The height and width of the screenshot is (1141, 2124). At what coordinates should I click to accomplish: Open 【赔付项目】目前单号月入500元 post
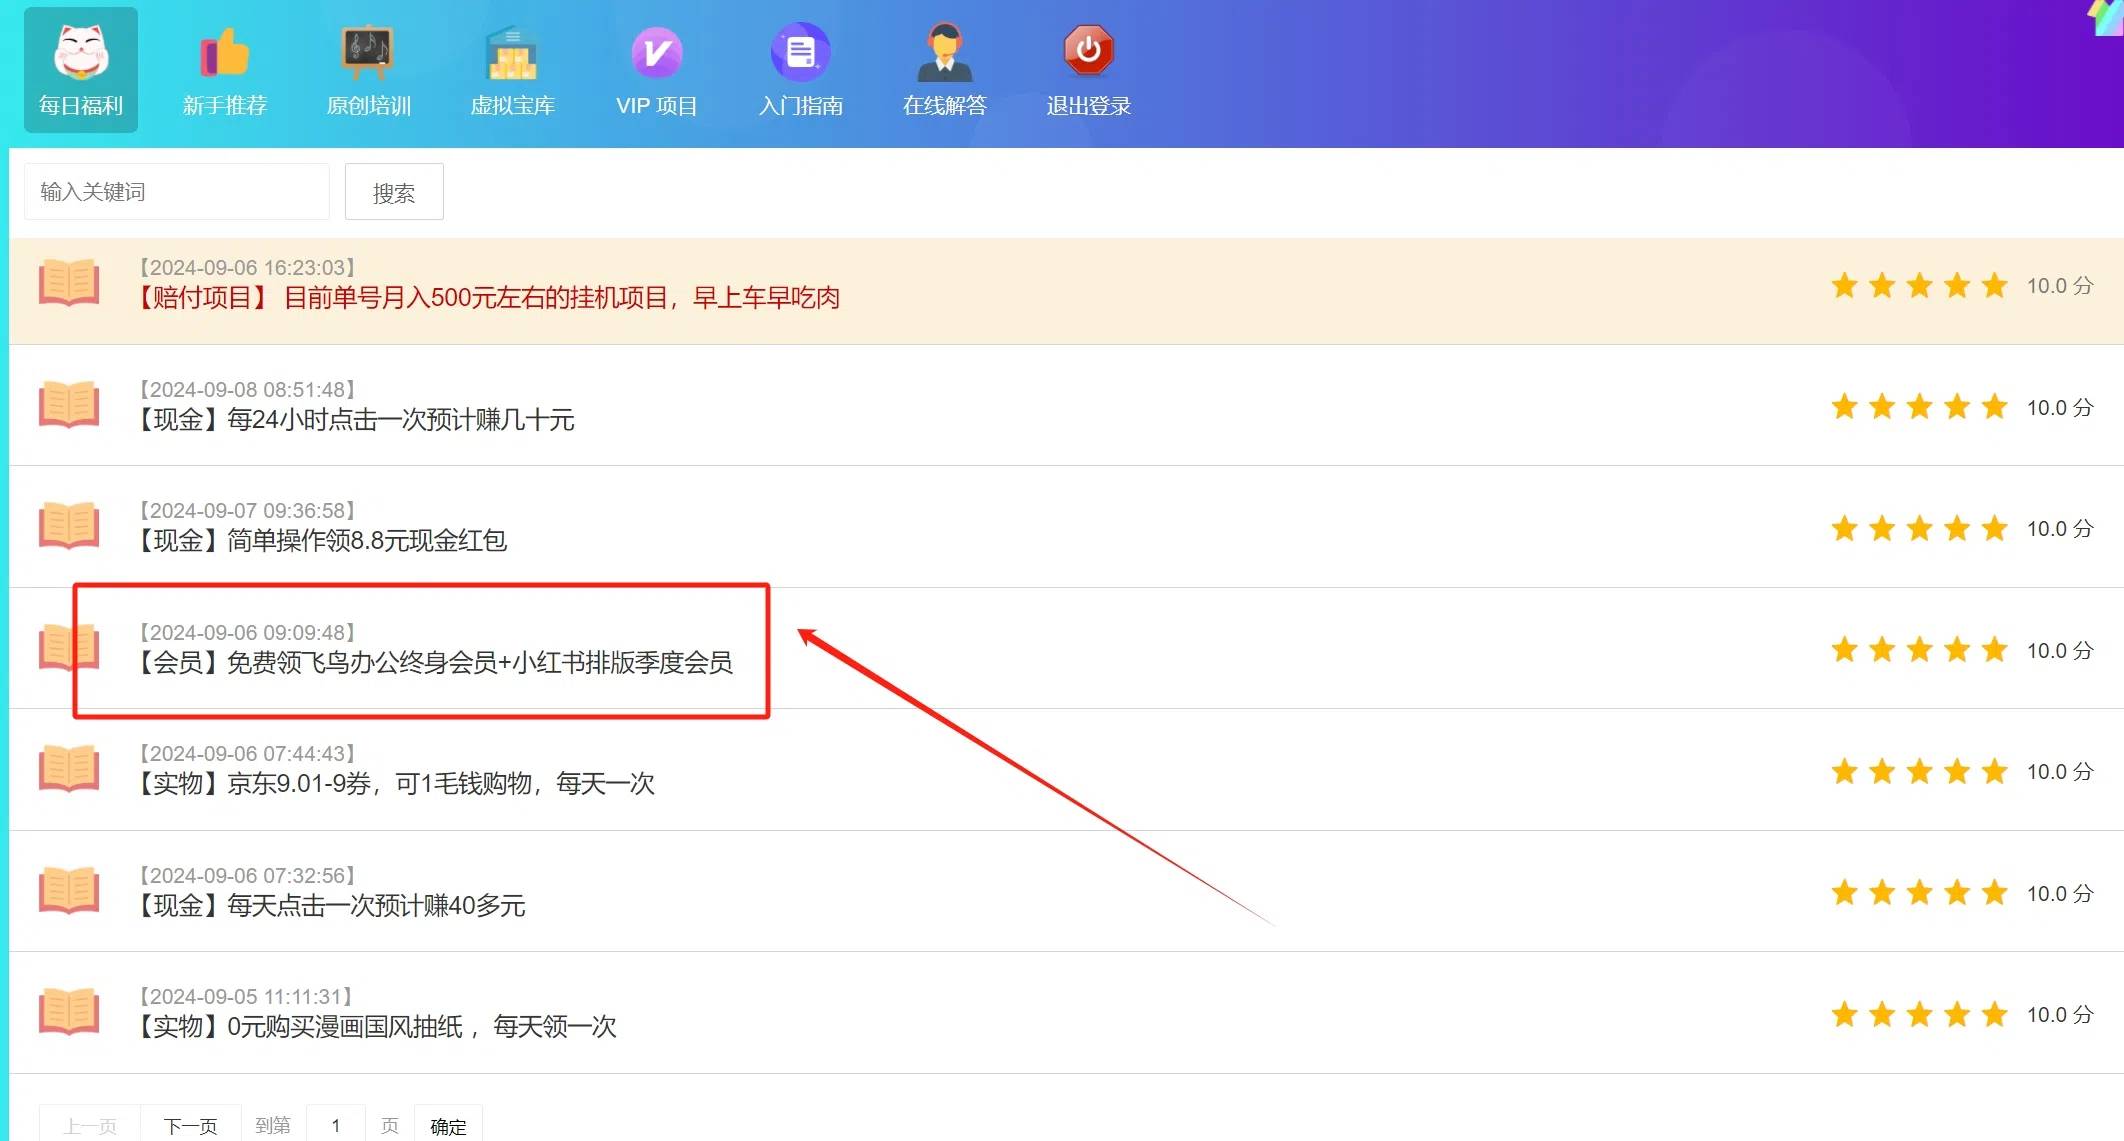point(488,298)
